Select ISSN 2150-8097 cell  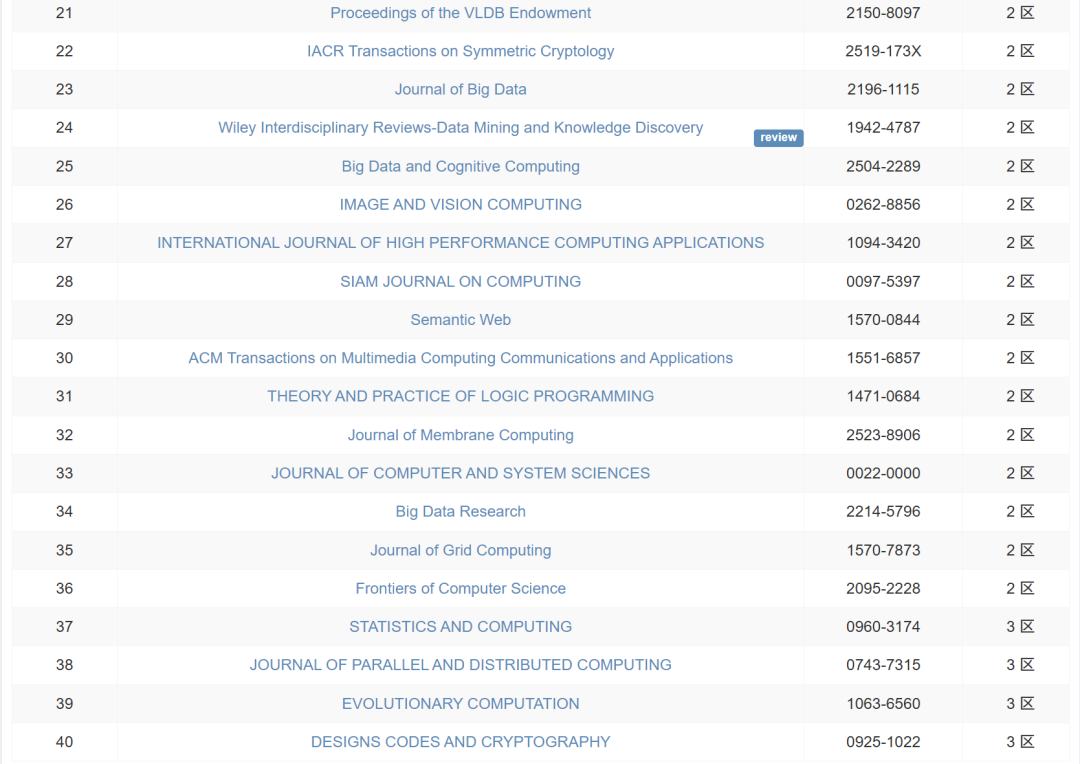(x=883, y=13)
